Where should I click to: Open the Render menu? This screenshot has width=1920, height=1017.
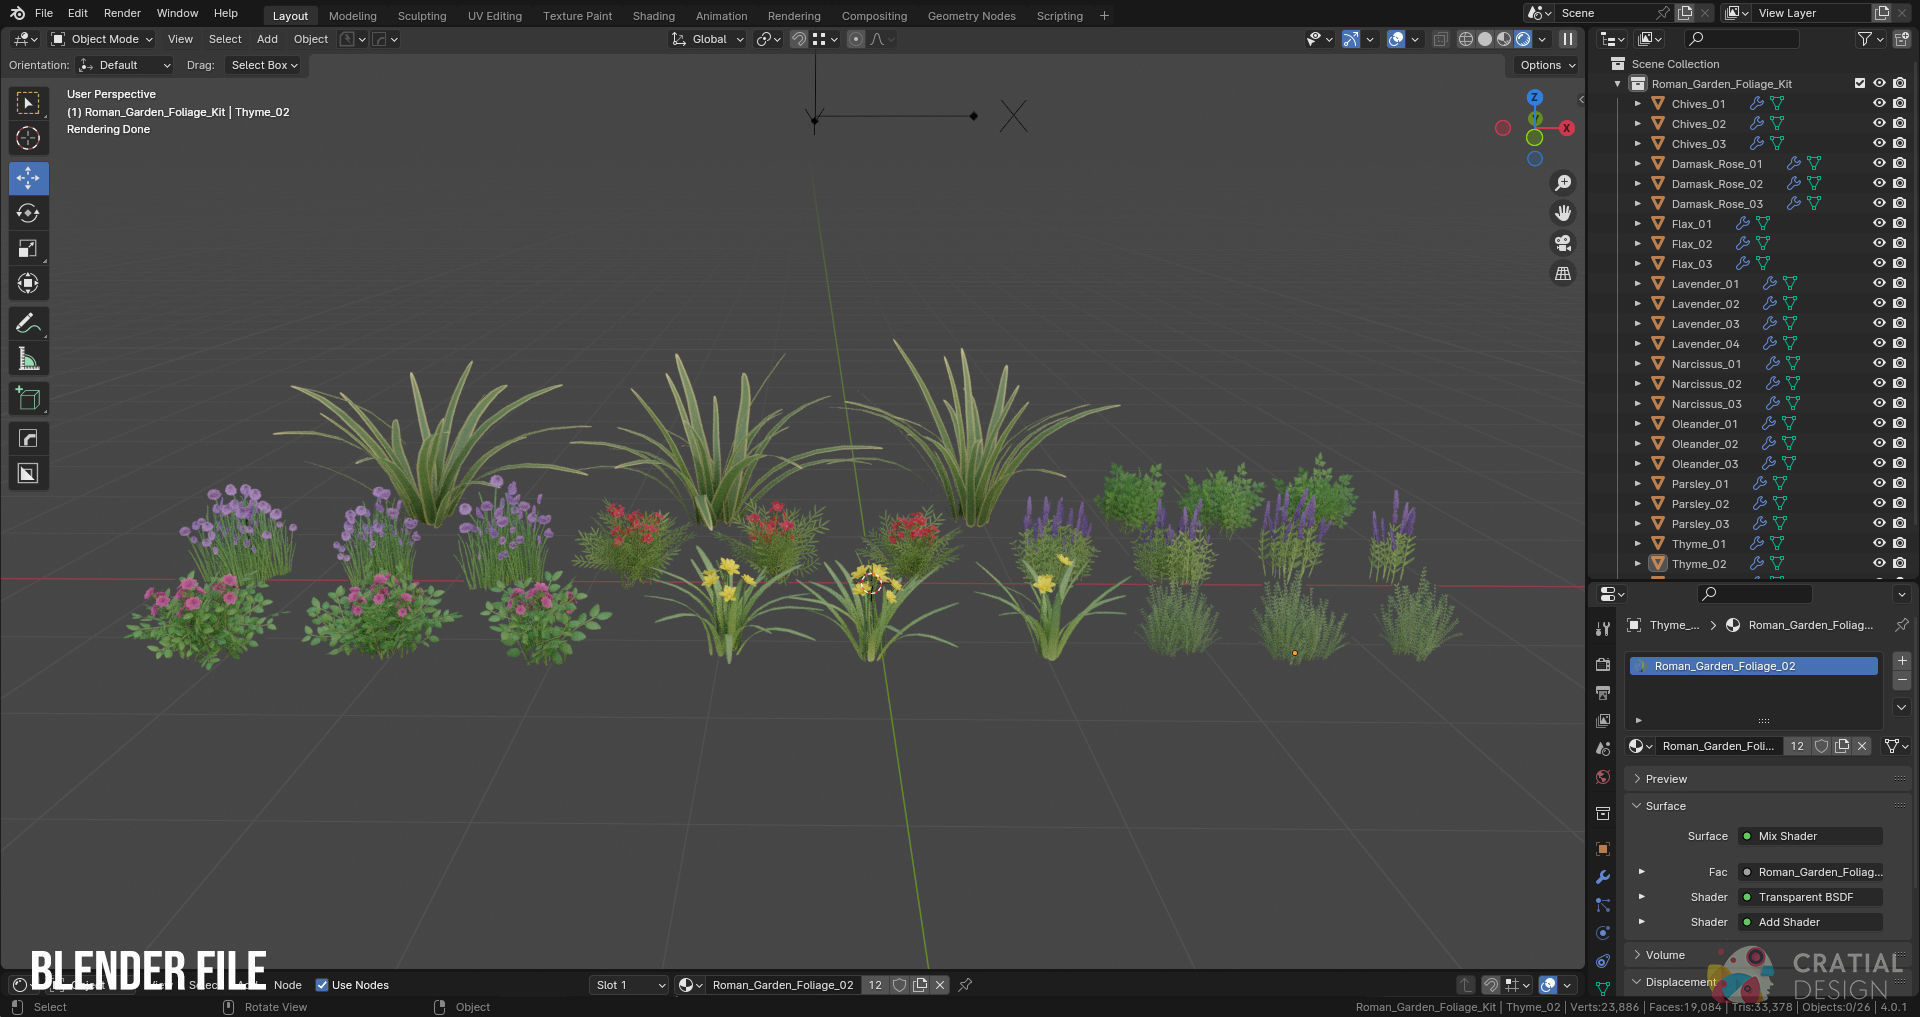[x=122, y=13]
